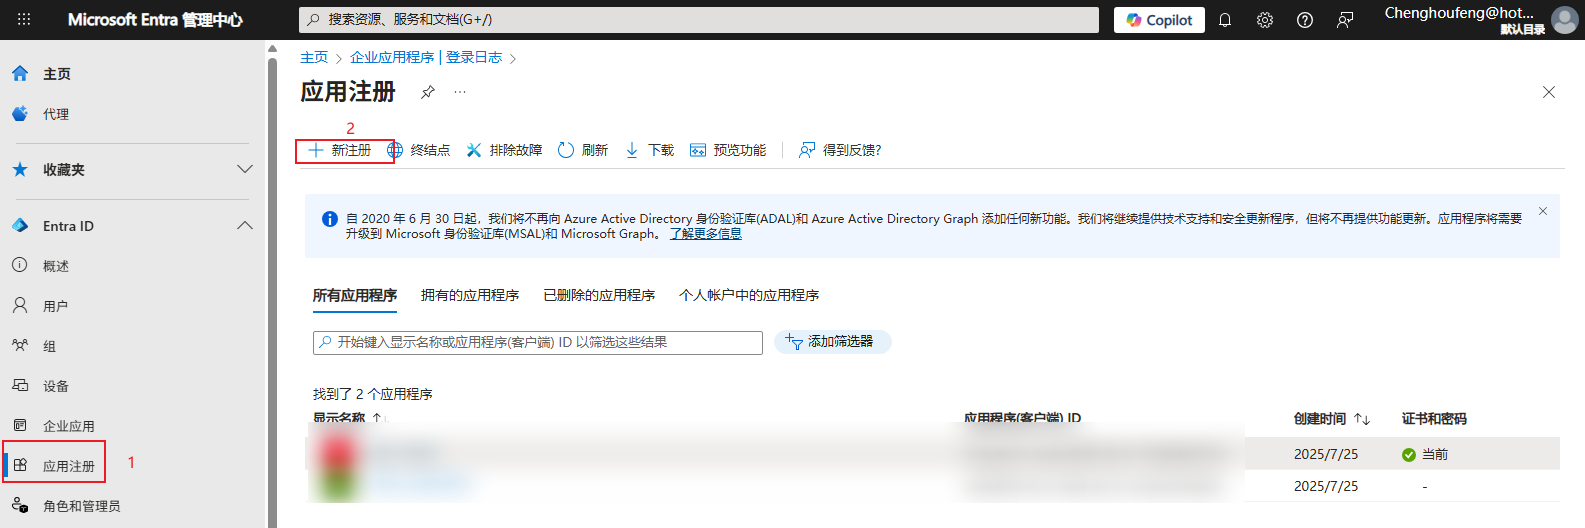Click the 证书和密码 column header

pos(1434,419)
